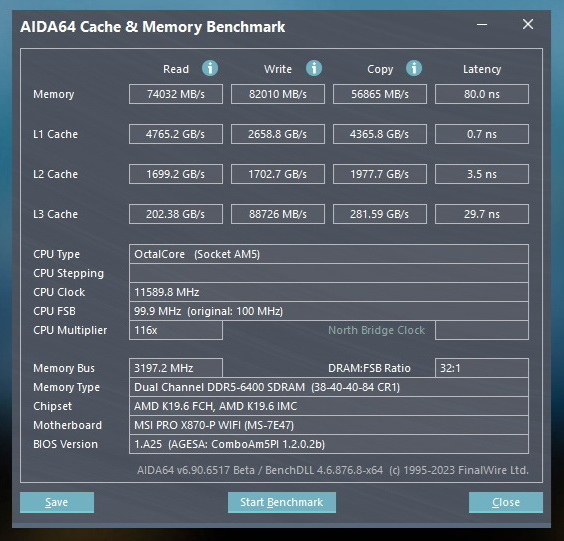Click the L2 Cache row label
564x541 pixels.
55,174
